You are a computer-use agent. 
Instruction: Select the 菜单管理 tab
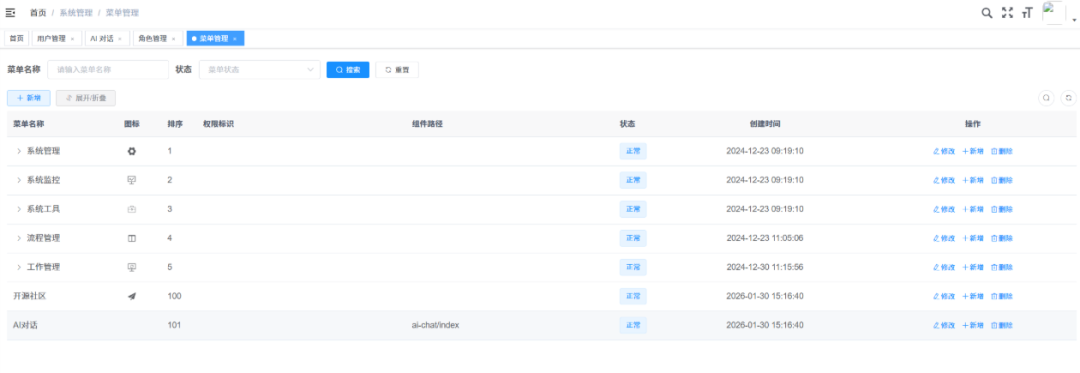tap(215, 39)
